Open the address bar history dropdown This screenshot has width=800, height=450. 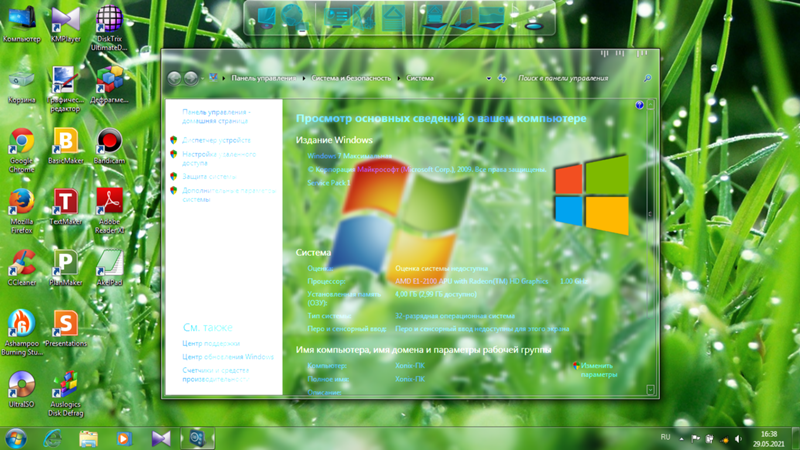(x=488, y=79)
